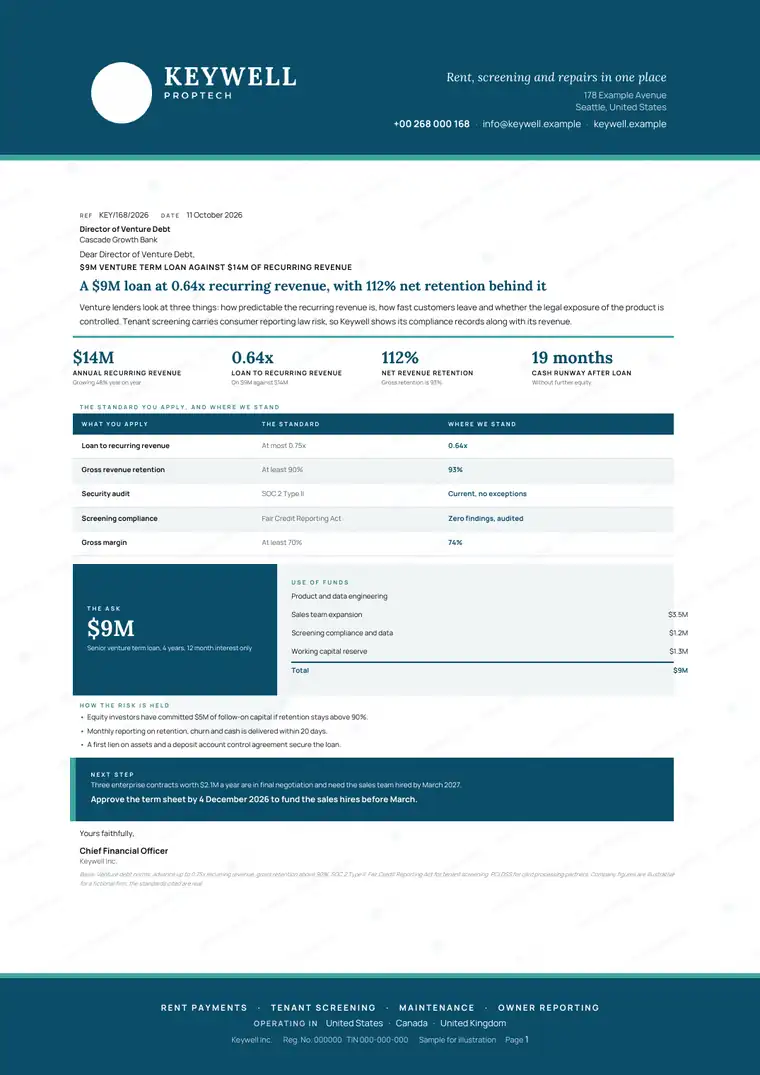Click the tagline 'Rent, screening and repairs in one place'
Screen dimensions: 760x1075
[x=556, y=77]
